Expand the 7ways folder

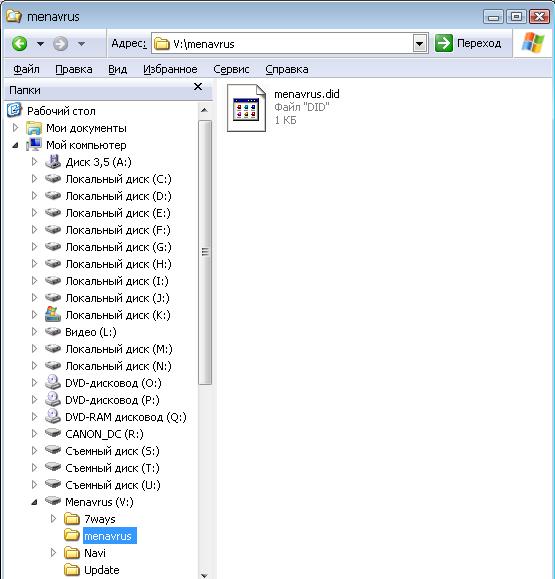tap(53, 518)
